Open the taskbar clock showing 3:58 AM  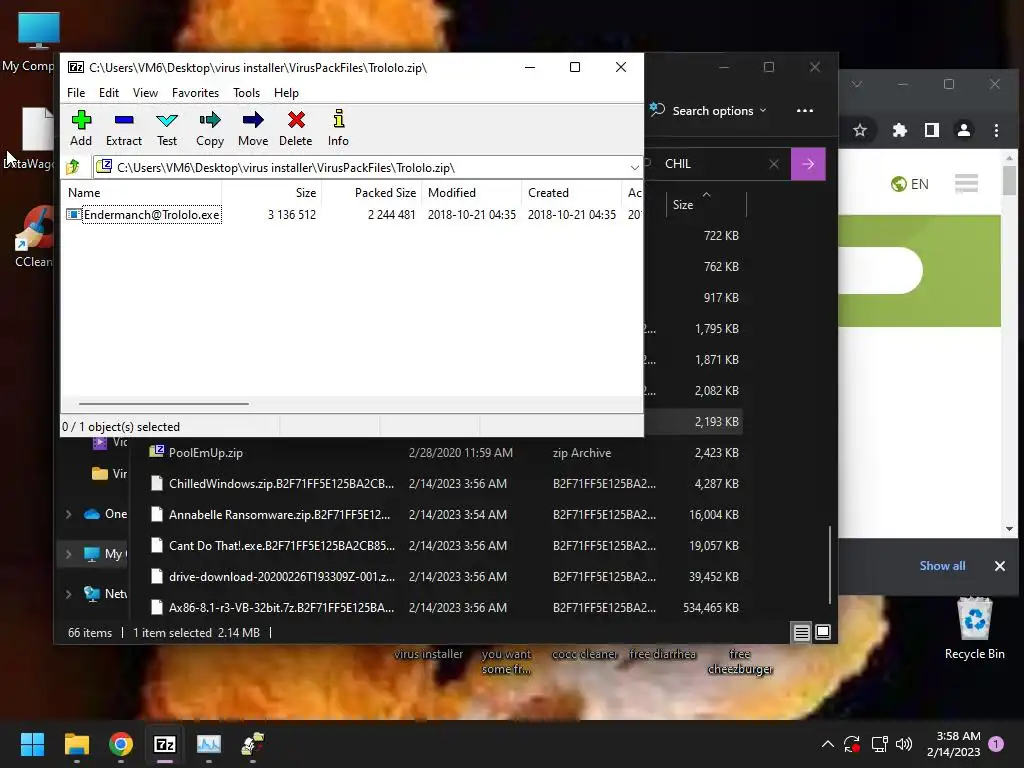click(x=953, y=744)
